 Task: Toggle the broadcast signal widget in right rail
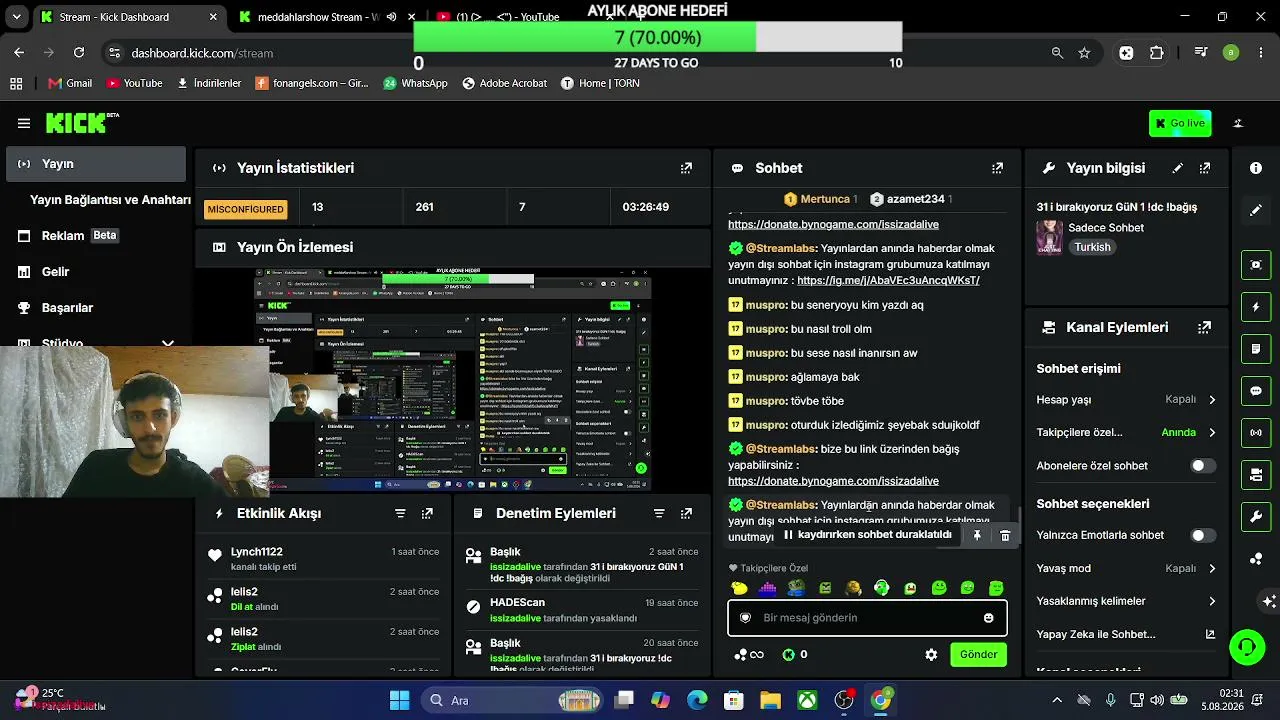click(1256, 433)
